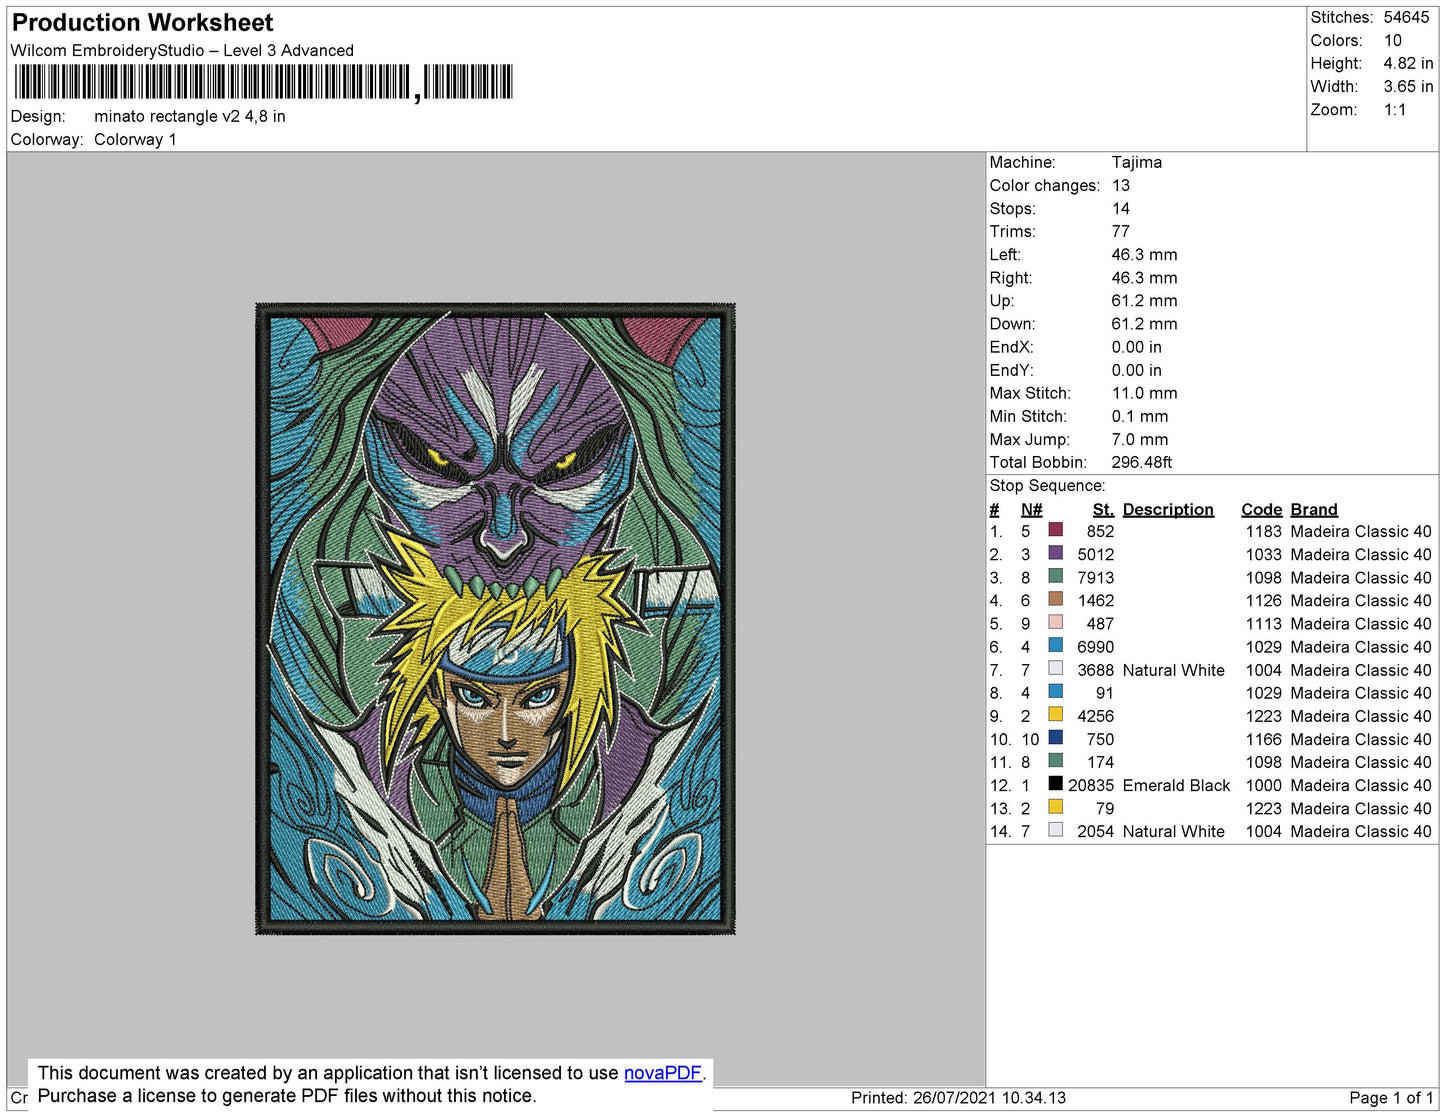Click the 'N#' column header
Image resolution: width=1445 pixels, height=1117 pixels.
1032,510
